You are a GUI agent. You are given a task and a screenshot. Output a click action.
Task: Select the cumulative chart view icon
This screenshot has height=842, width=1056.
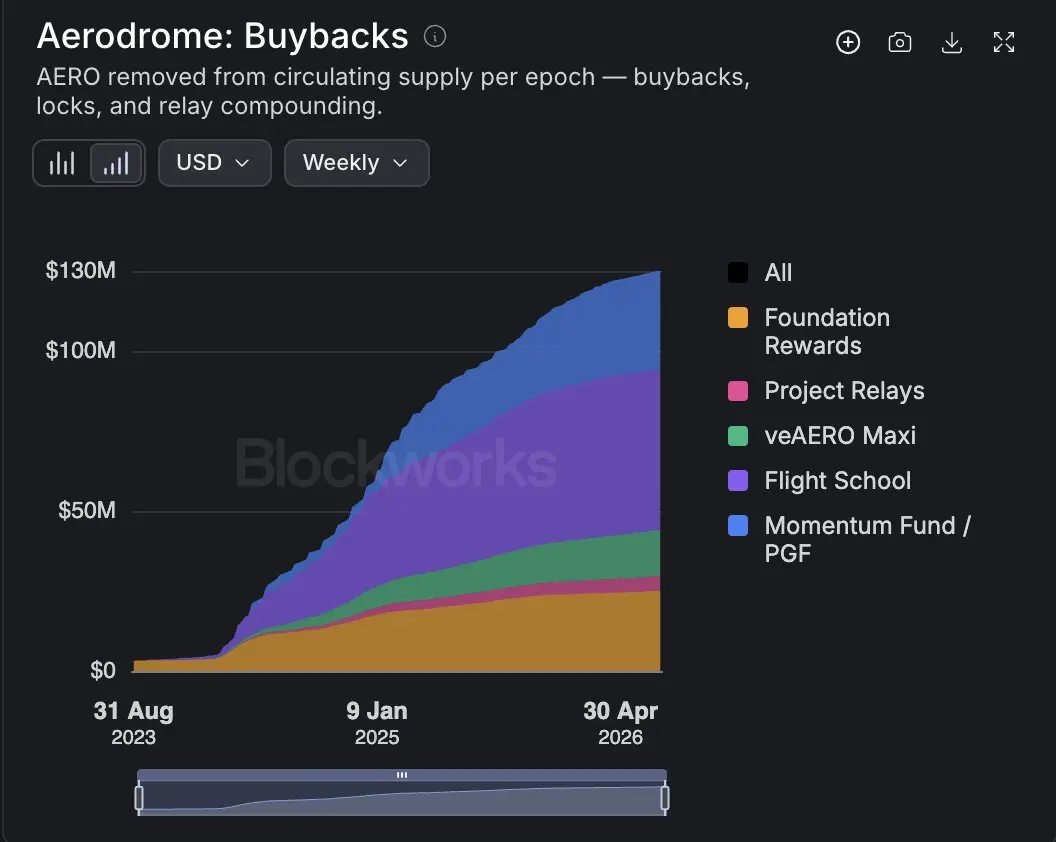(x=117, y=163)
